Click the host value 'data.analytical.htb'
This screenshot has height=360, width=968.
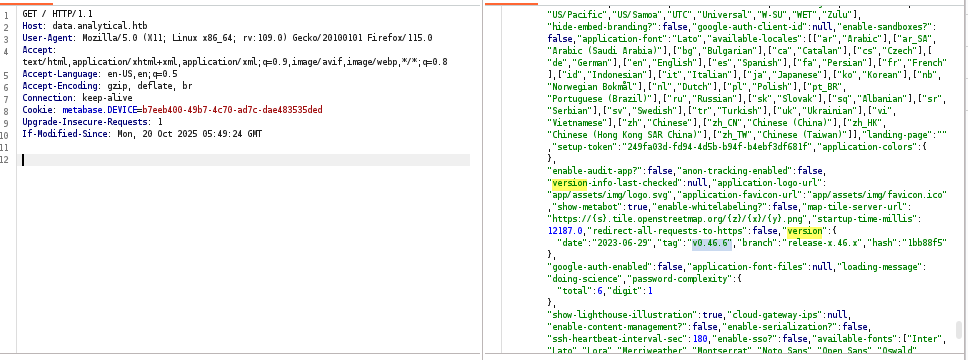pyautogui.click(x=99, y=26)
